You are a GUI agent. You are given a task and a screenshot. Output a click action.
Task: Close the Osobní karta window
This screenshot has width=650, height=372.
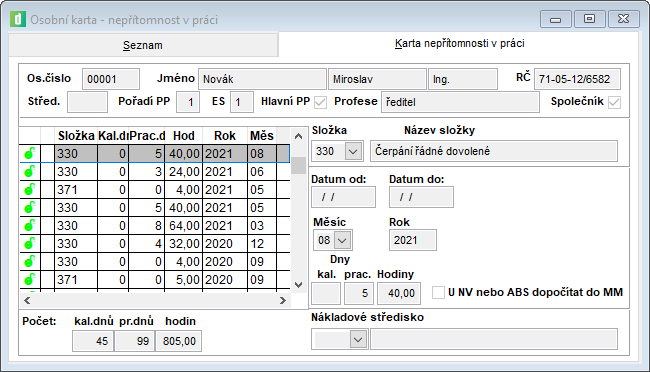[623, 19]
